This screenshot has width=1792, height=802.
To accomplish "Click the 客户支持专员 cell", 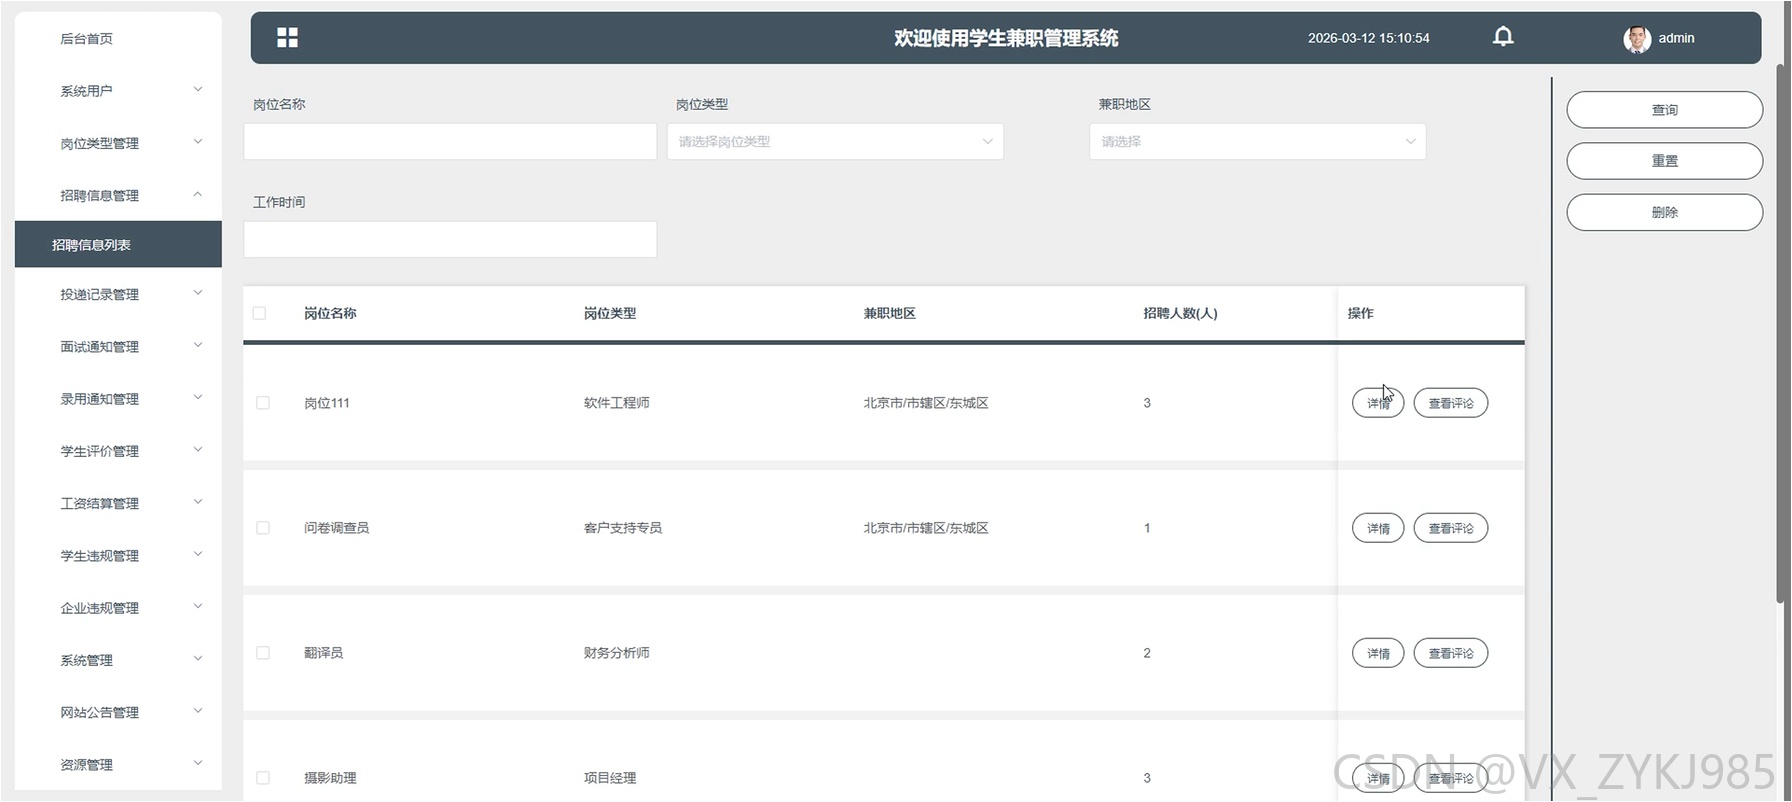I will tap(623, 528).
